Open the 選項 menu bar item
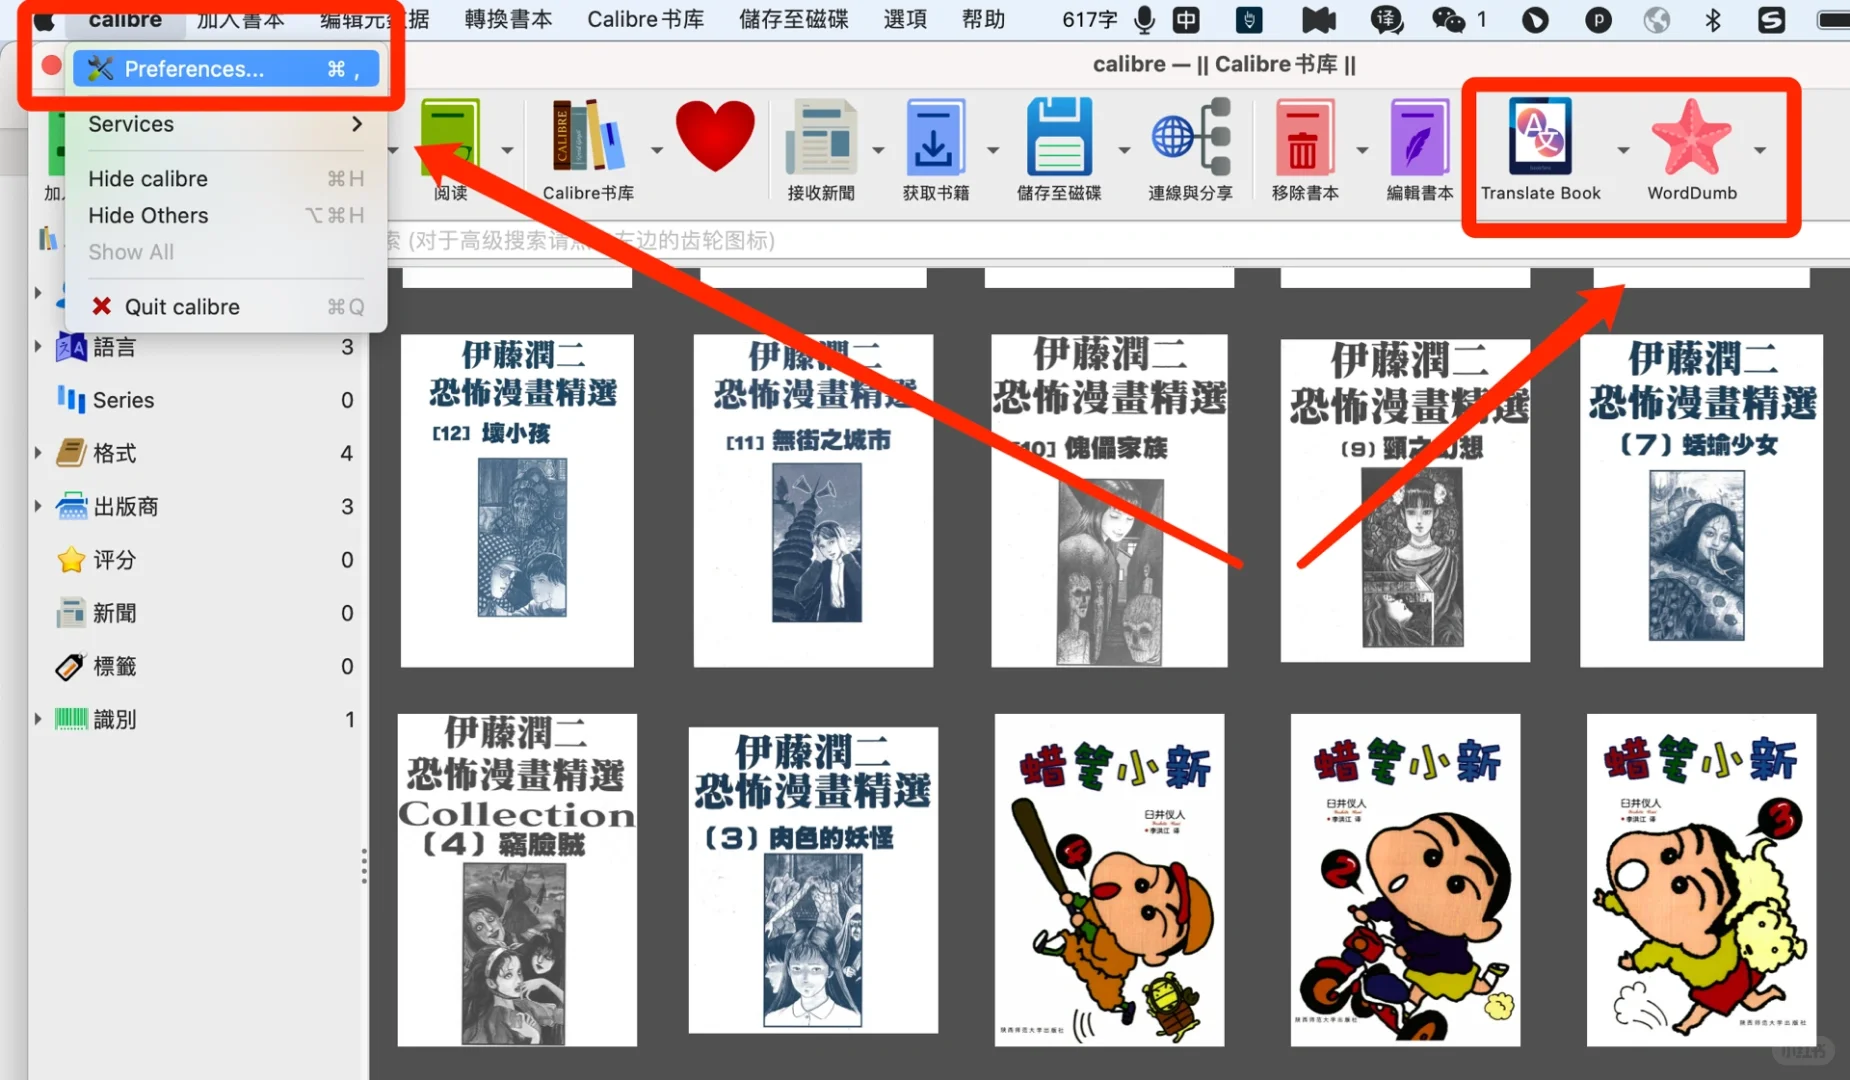 tap(905, 19)
